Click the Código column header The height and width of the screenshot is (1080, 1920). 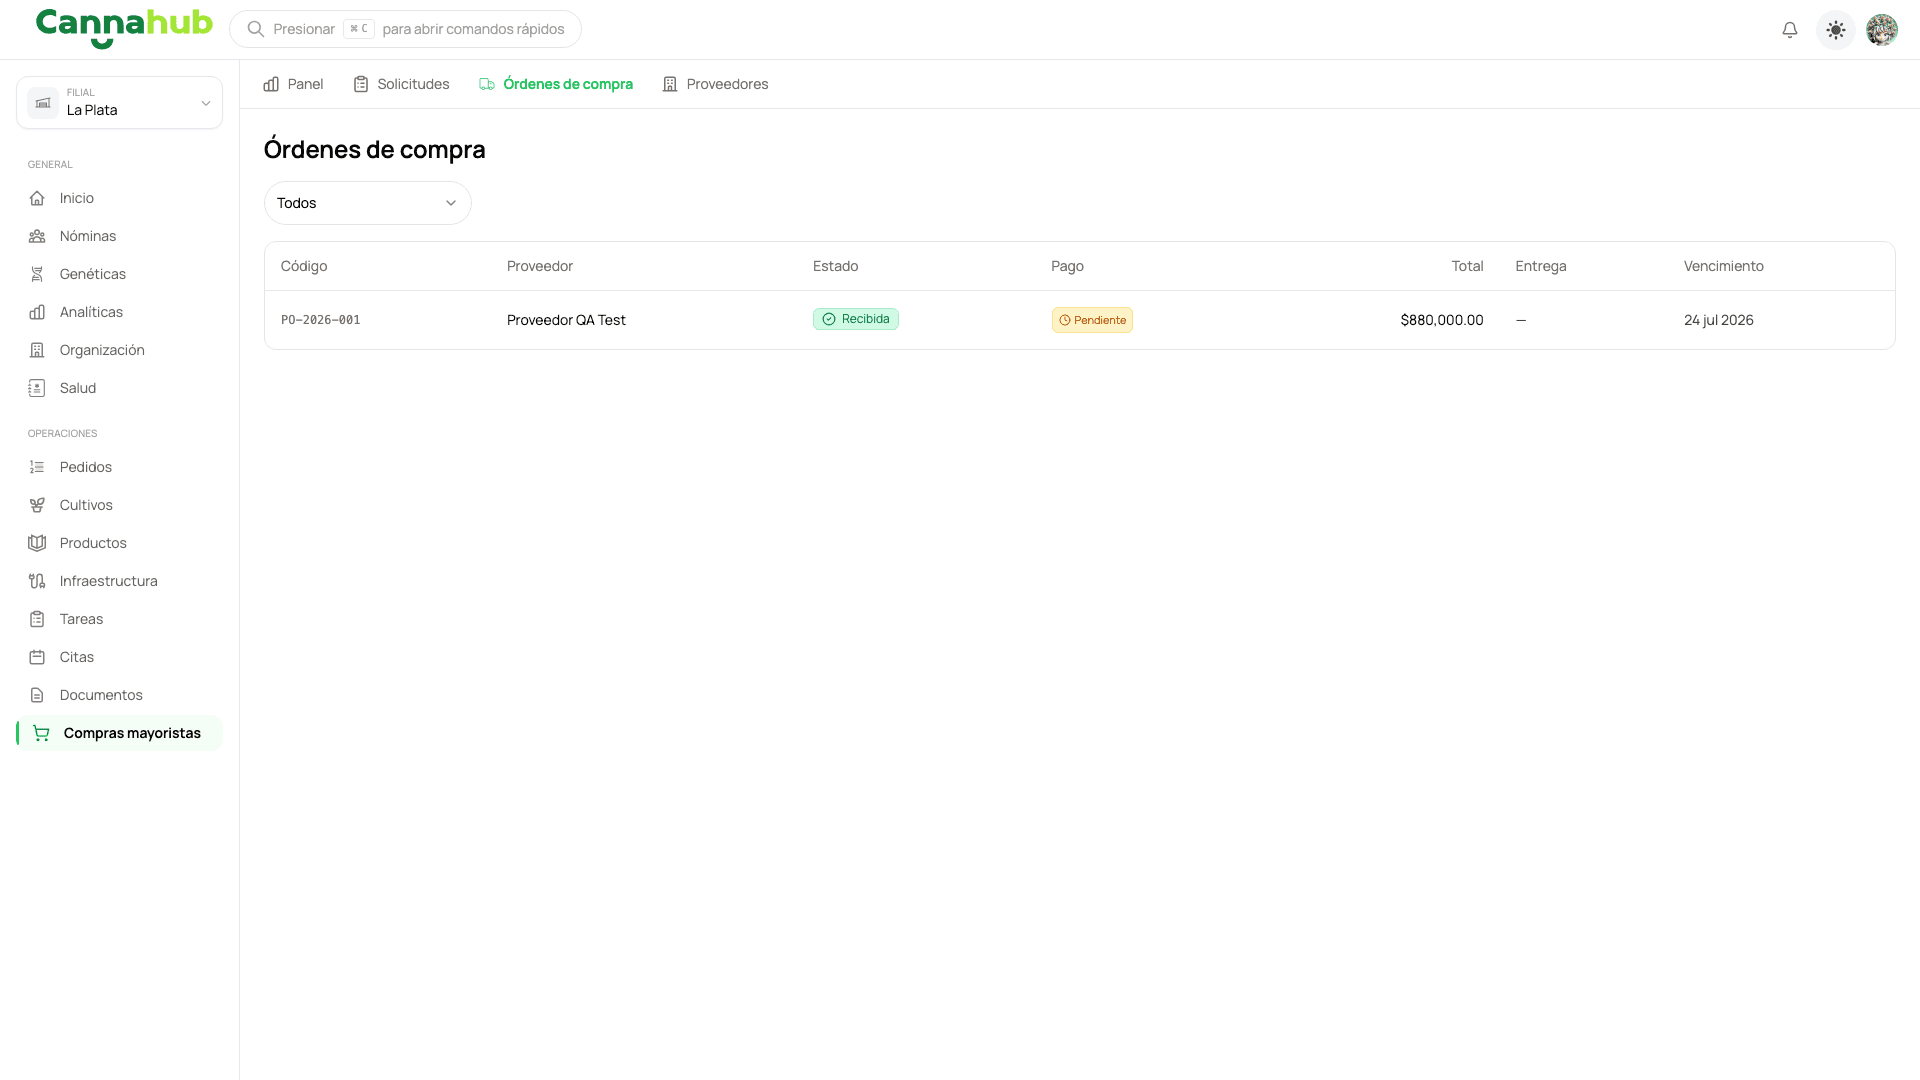click(x=304, y=266)
